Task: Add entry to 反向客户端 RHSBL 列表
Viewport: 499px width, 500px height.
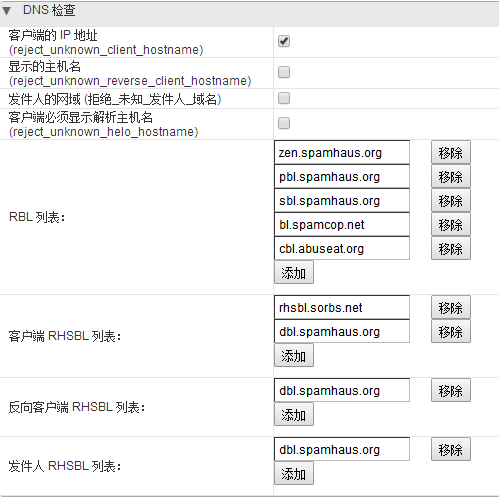Action: 294,415
